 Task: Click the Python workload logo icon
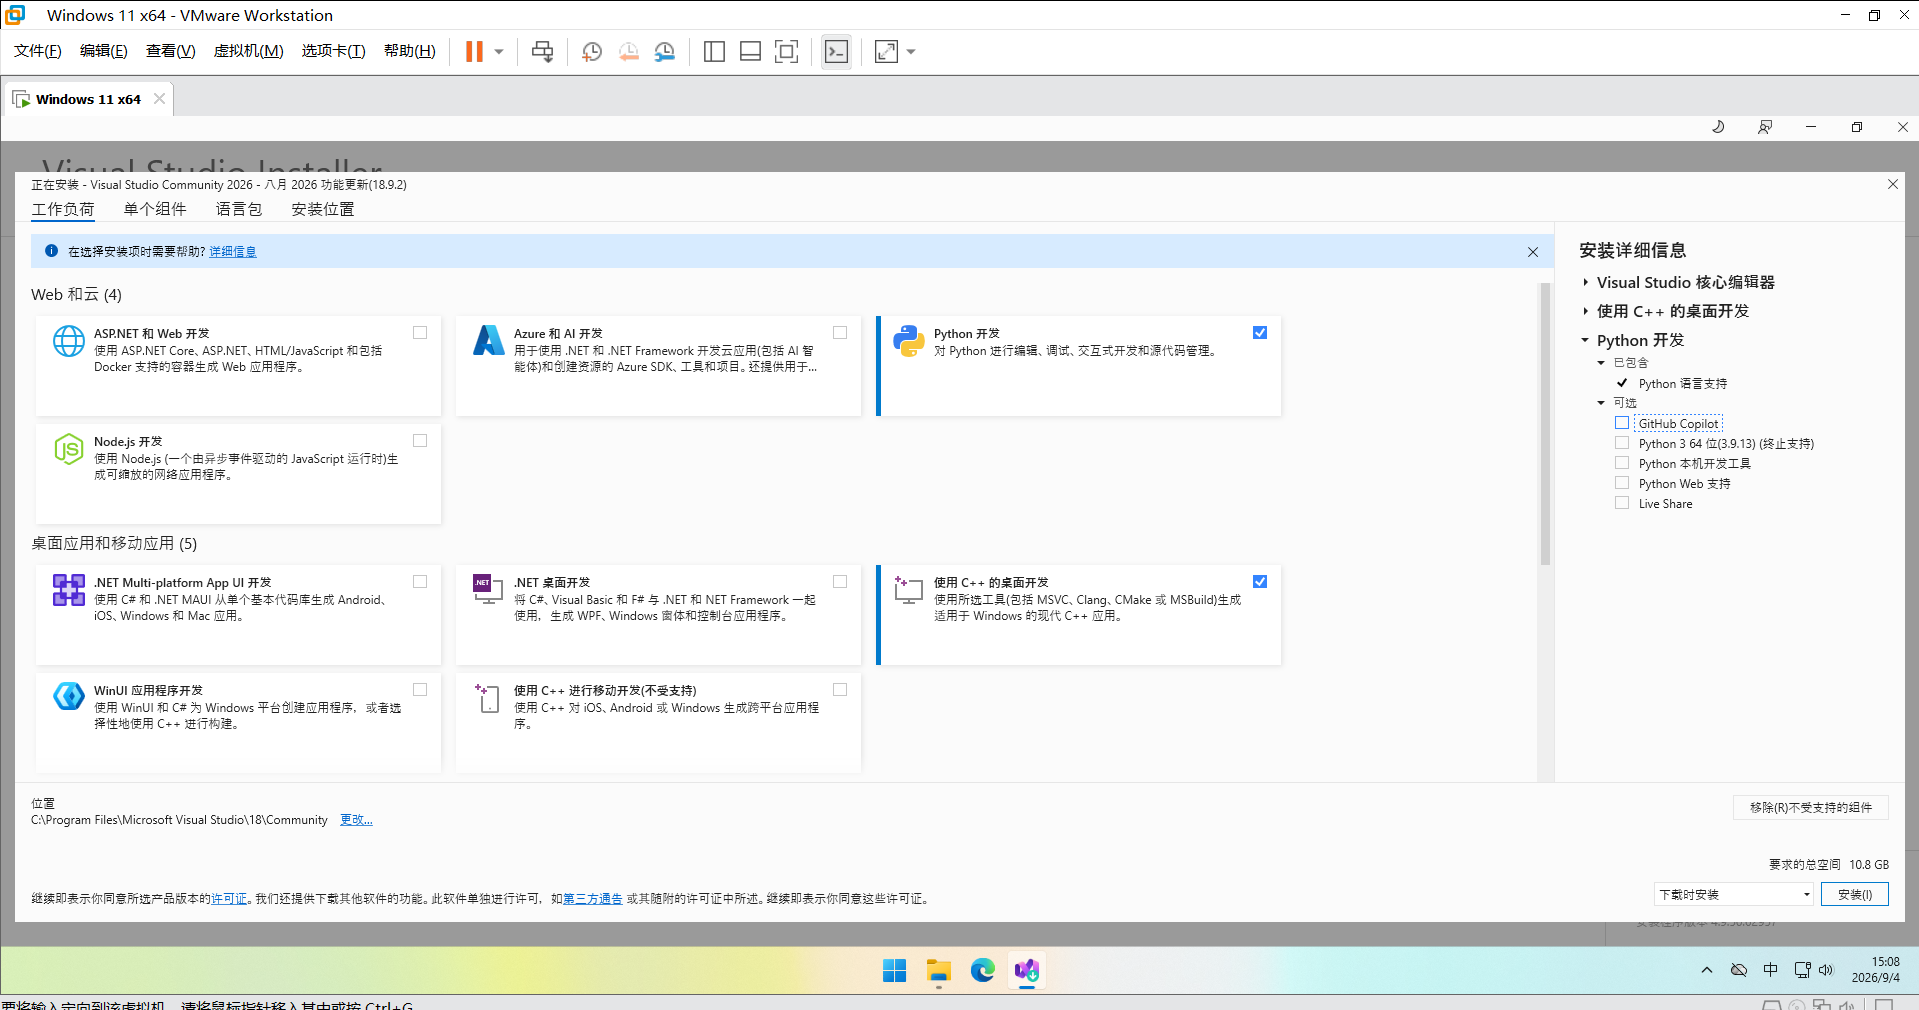[x=909, y=341]
